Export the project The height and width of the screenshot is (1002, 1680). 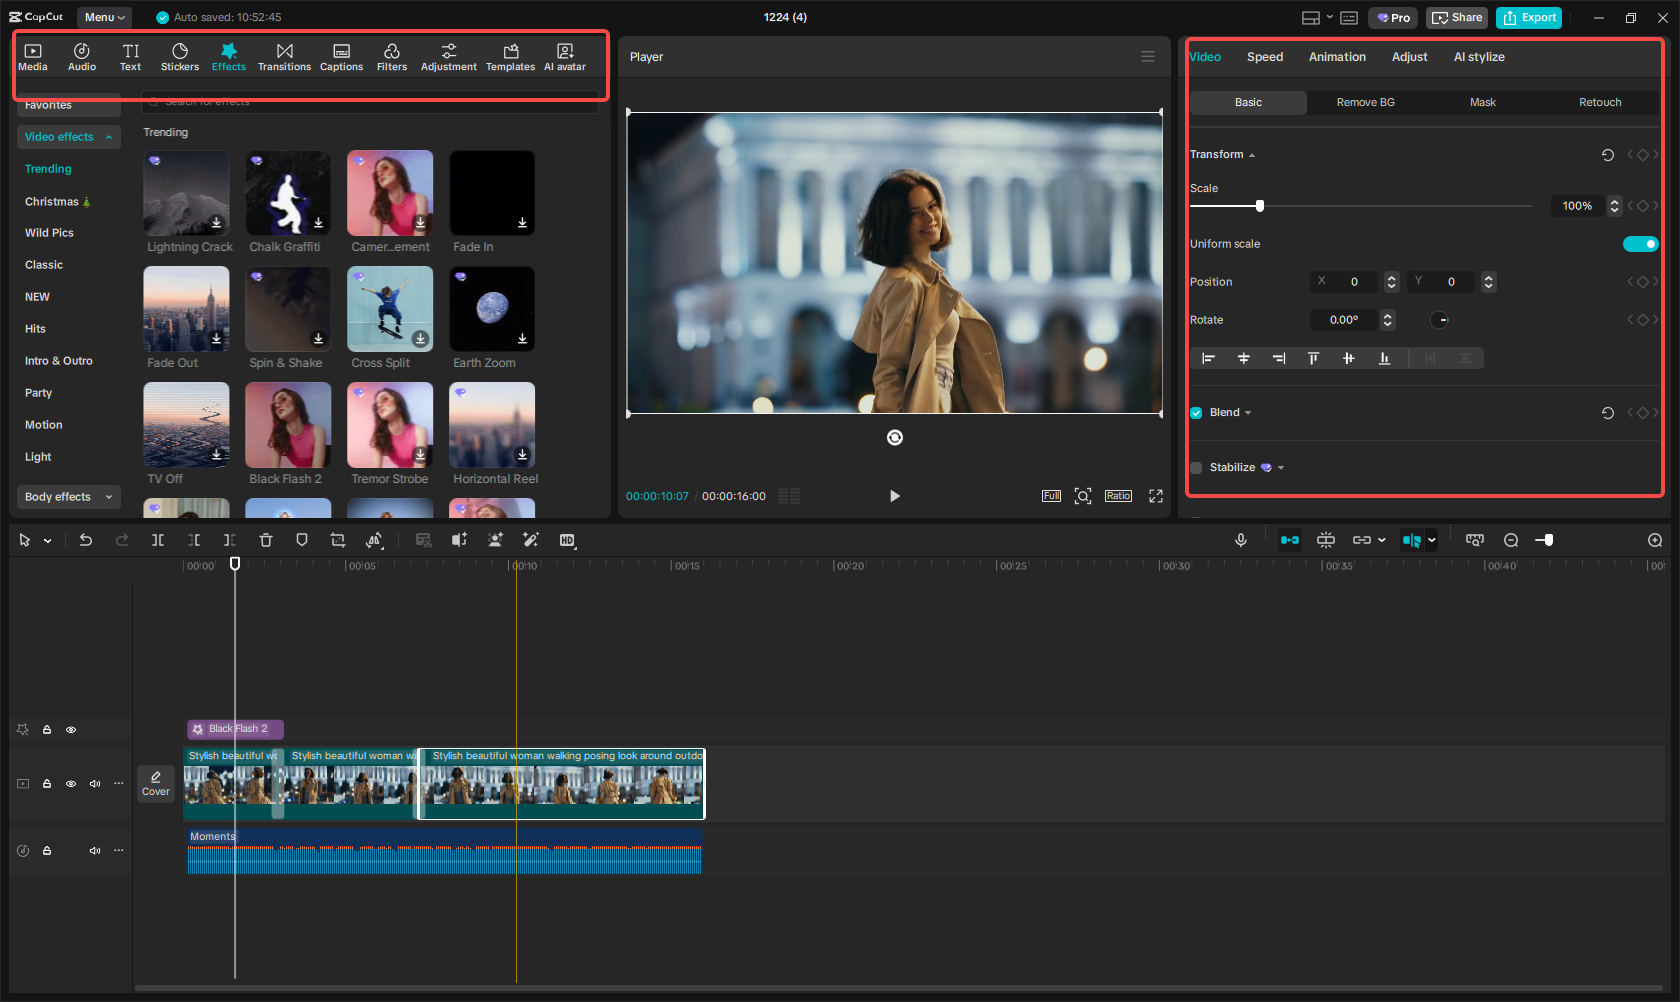point(1528,17)
